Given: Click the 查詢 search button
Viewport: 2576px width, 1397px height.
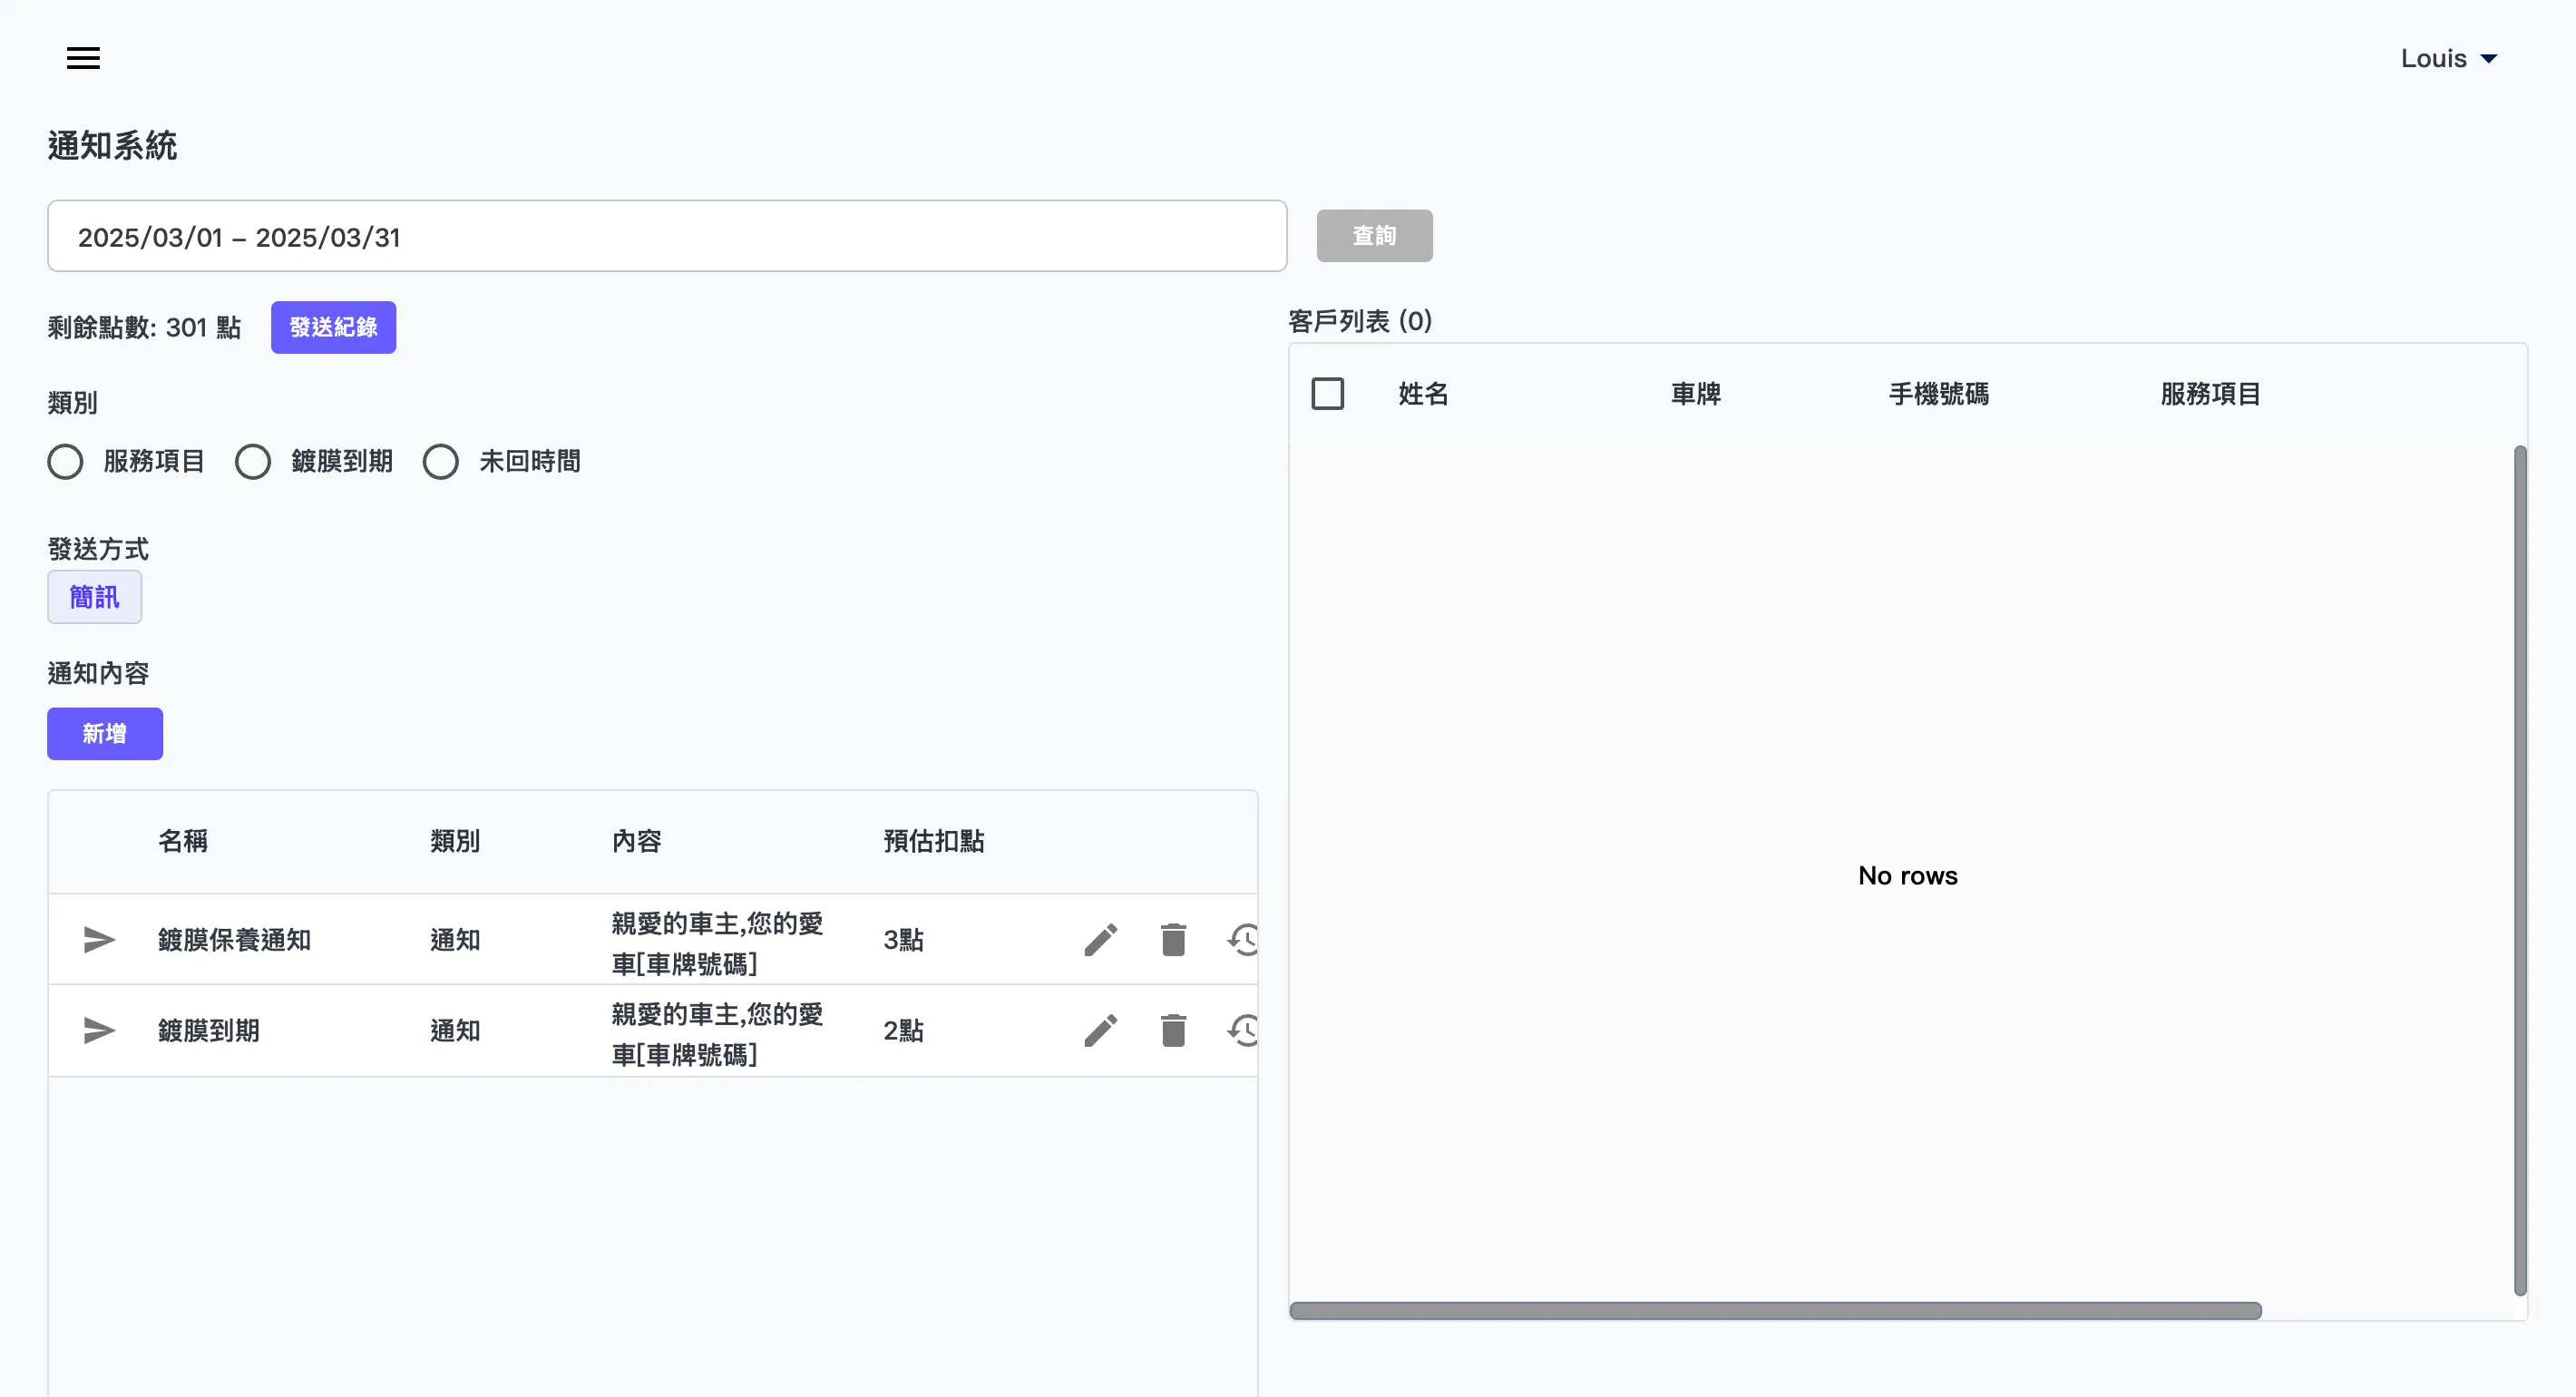Looking at the screenshot, I should tap(1375, 236).
